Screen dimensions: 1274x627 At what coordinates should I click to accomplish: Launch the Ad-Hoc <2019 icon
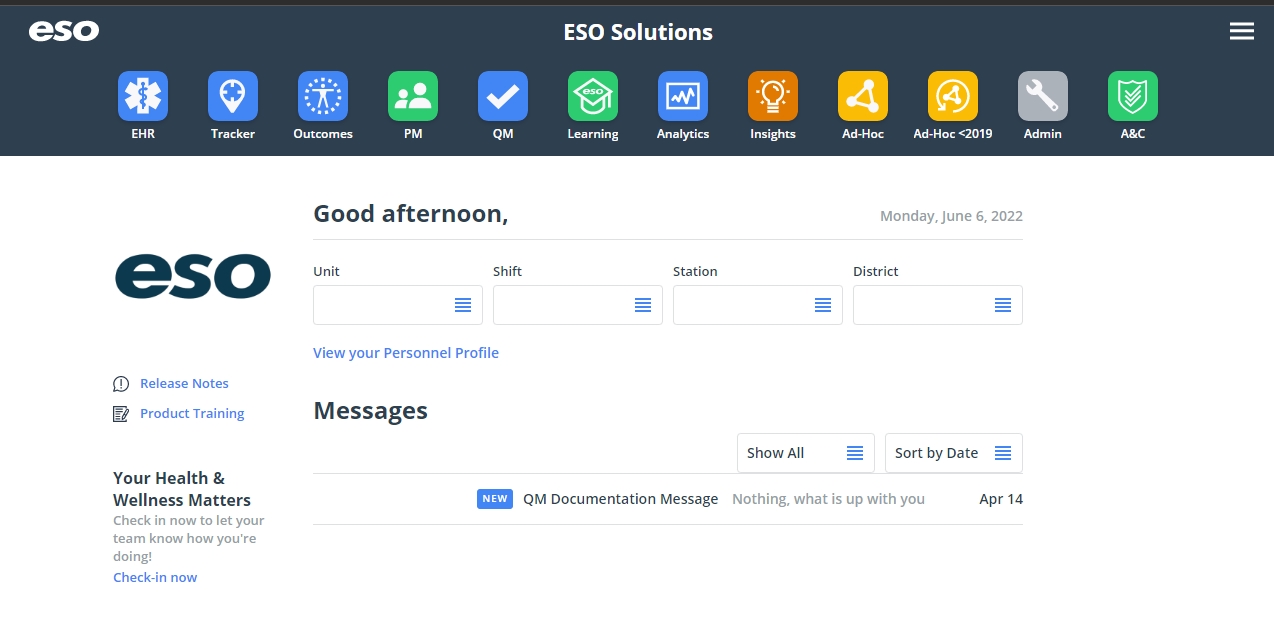(x=953, y=96)
